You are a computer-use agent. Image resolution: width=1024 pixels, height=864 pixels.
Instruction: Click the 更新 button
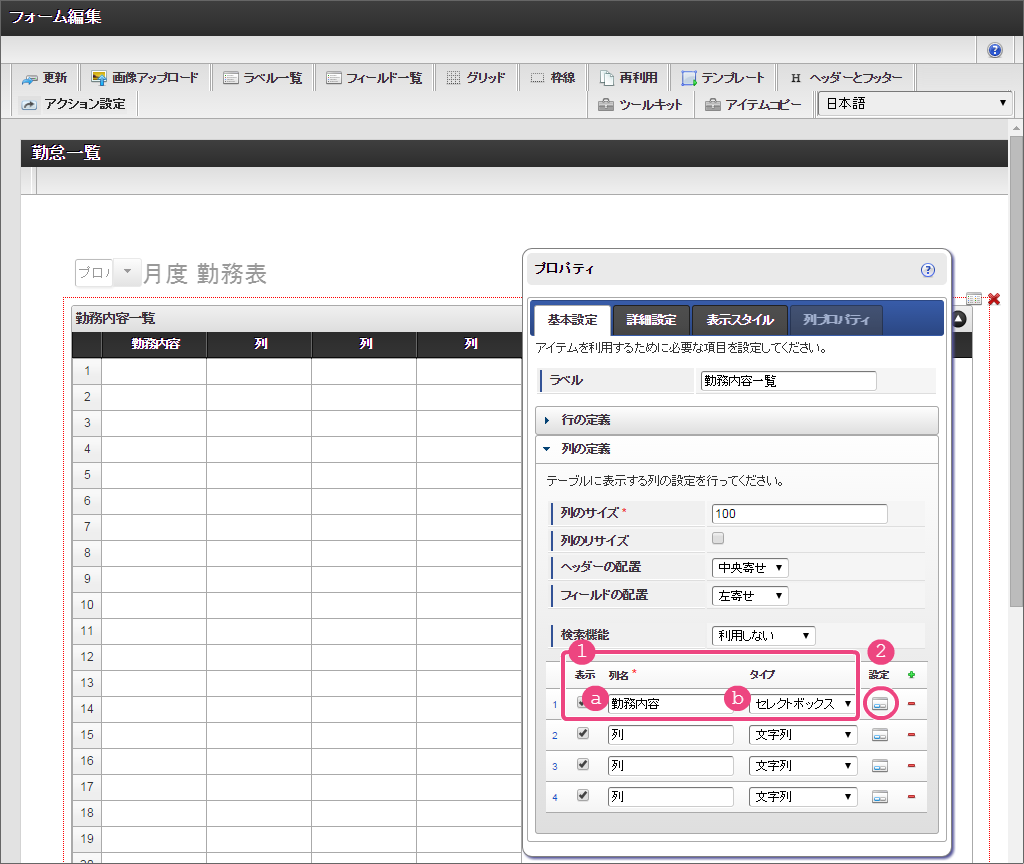pos(44,78)
